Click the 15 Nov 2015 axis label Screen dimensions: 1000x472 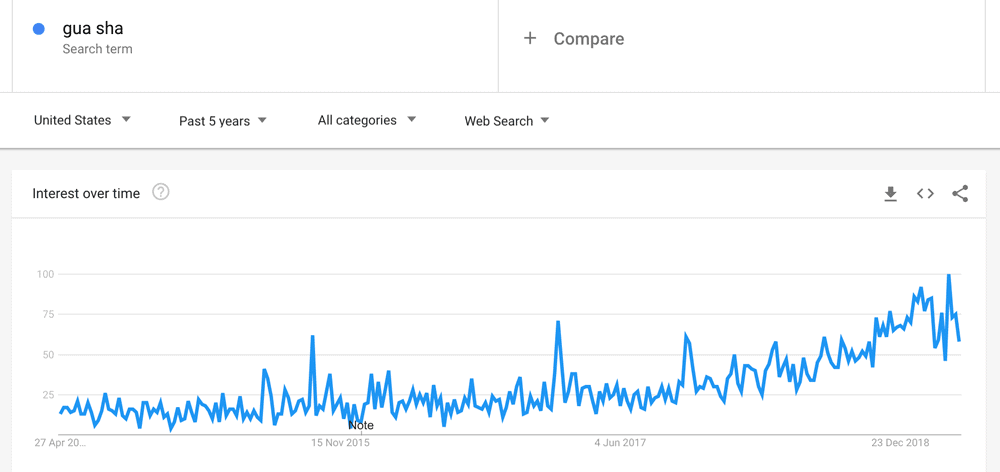click(x=340, y=443)
